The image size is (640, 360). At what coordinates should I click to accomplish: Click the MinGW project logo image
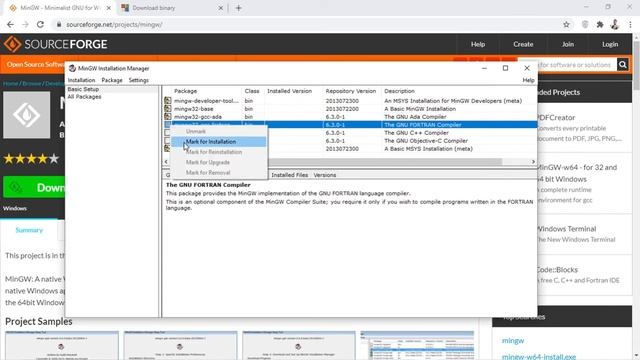click(x=27, y=115)
